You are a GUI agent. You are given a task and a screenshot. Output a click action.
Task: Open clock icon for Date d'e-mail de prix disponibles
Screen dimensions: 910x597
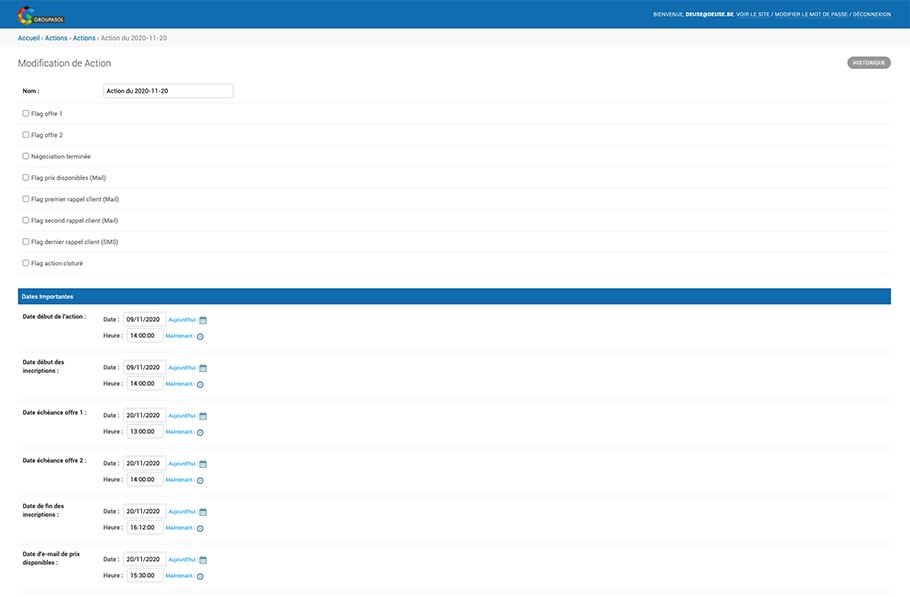coord(200,576)
